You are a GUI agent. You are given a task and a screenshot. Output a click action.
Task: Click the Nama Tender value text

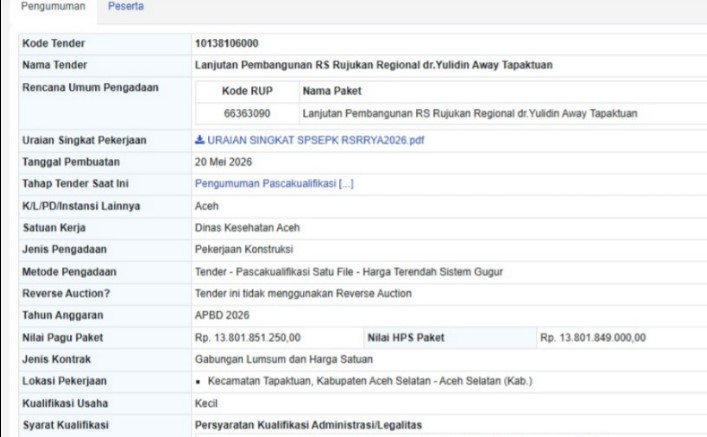[x=373, y=65]
